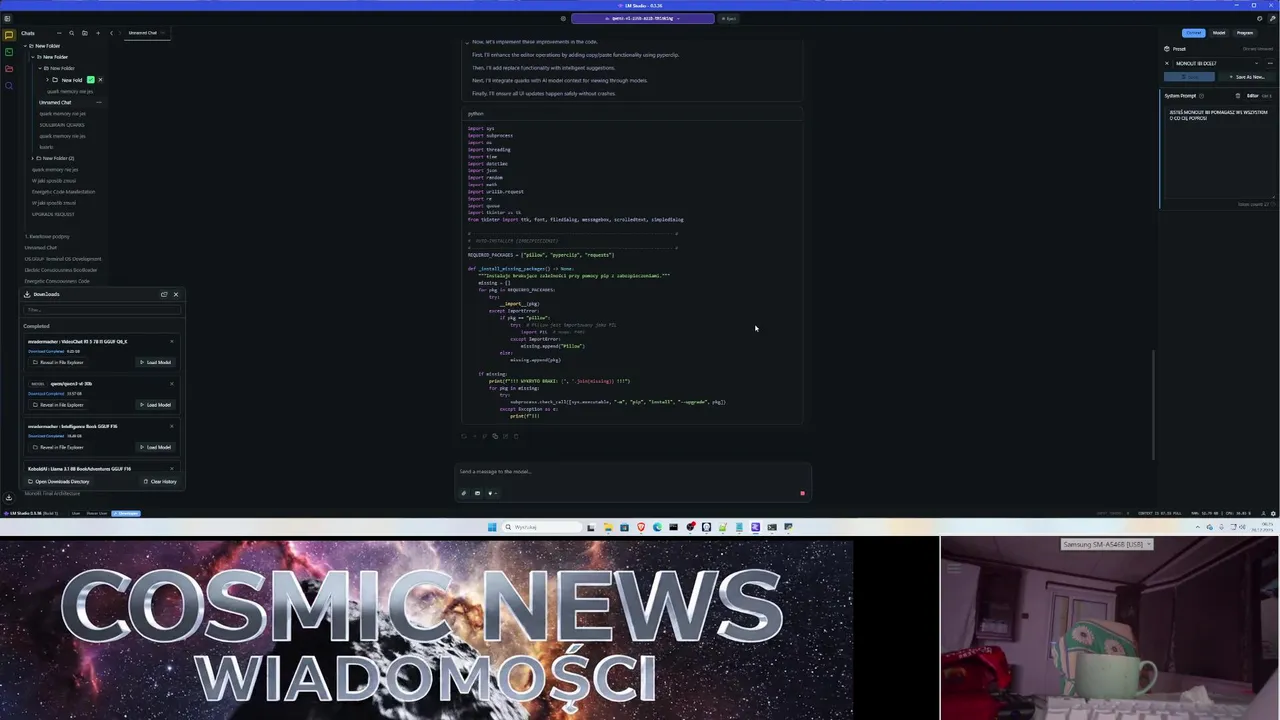The height and width of the screenshot is (720, 1280).
Task: Open the MONOLIT preset dropdown
Action: click(1217, 63)
